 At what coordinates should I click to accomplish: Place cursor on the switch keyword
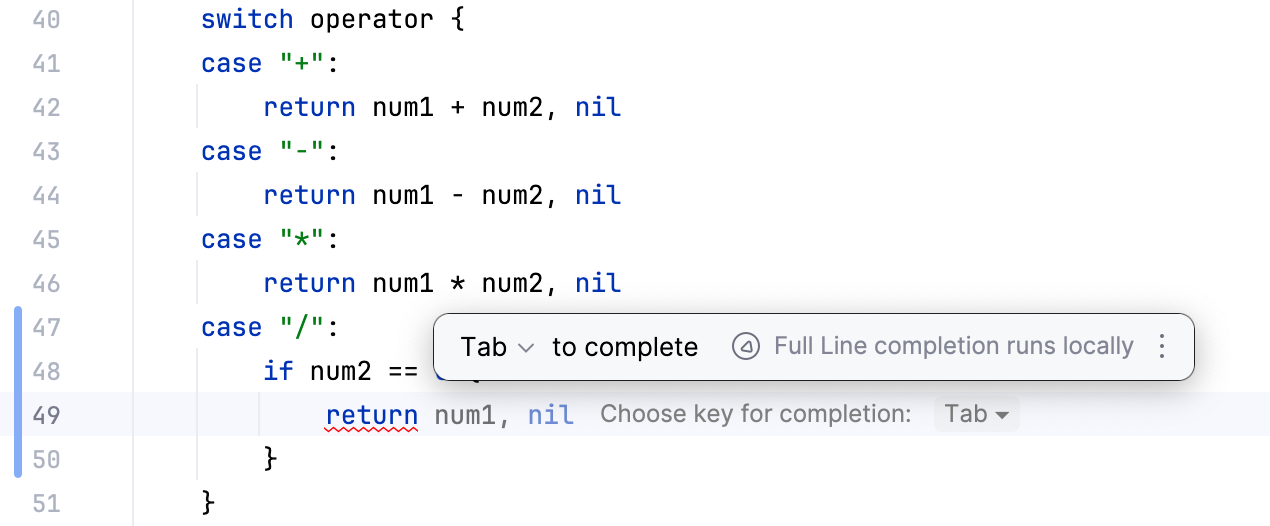(247, 19)
